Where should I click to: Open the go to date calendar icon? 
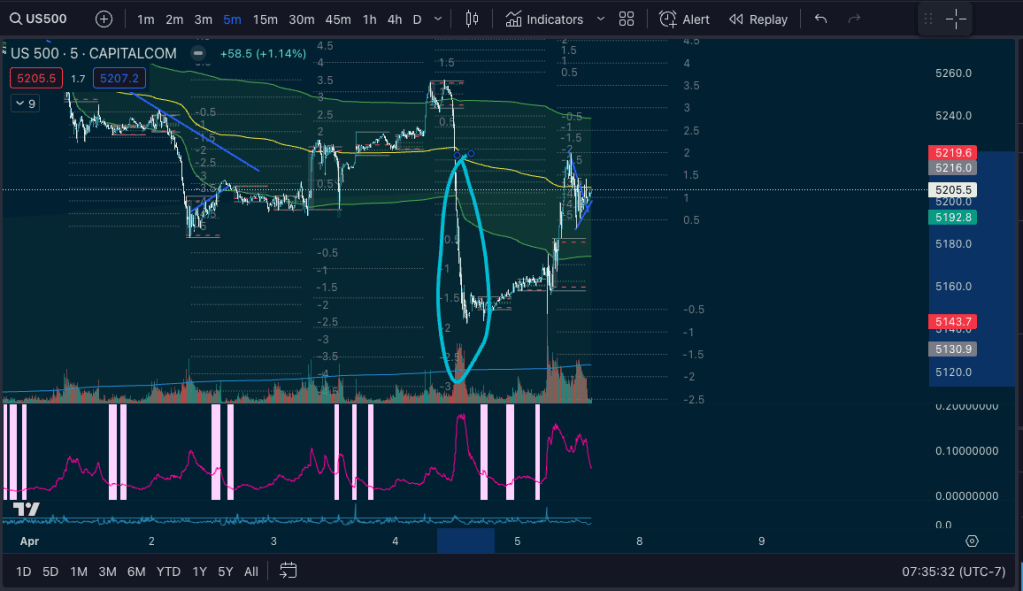[x=288, y=571]
